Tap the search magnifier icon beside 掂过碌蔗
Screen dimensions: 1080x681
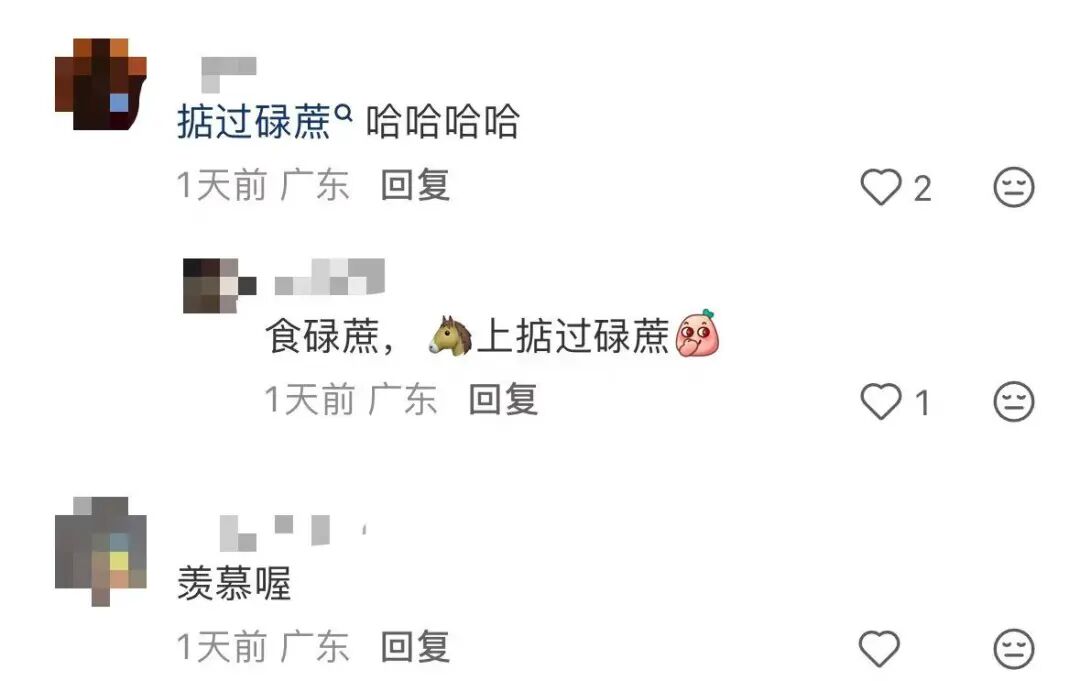coord(343,112)
